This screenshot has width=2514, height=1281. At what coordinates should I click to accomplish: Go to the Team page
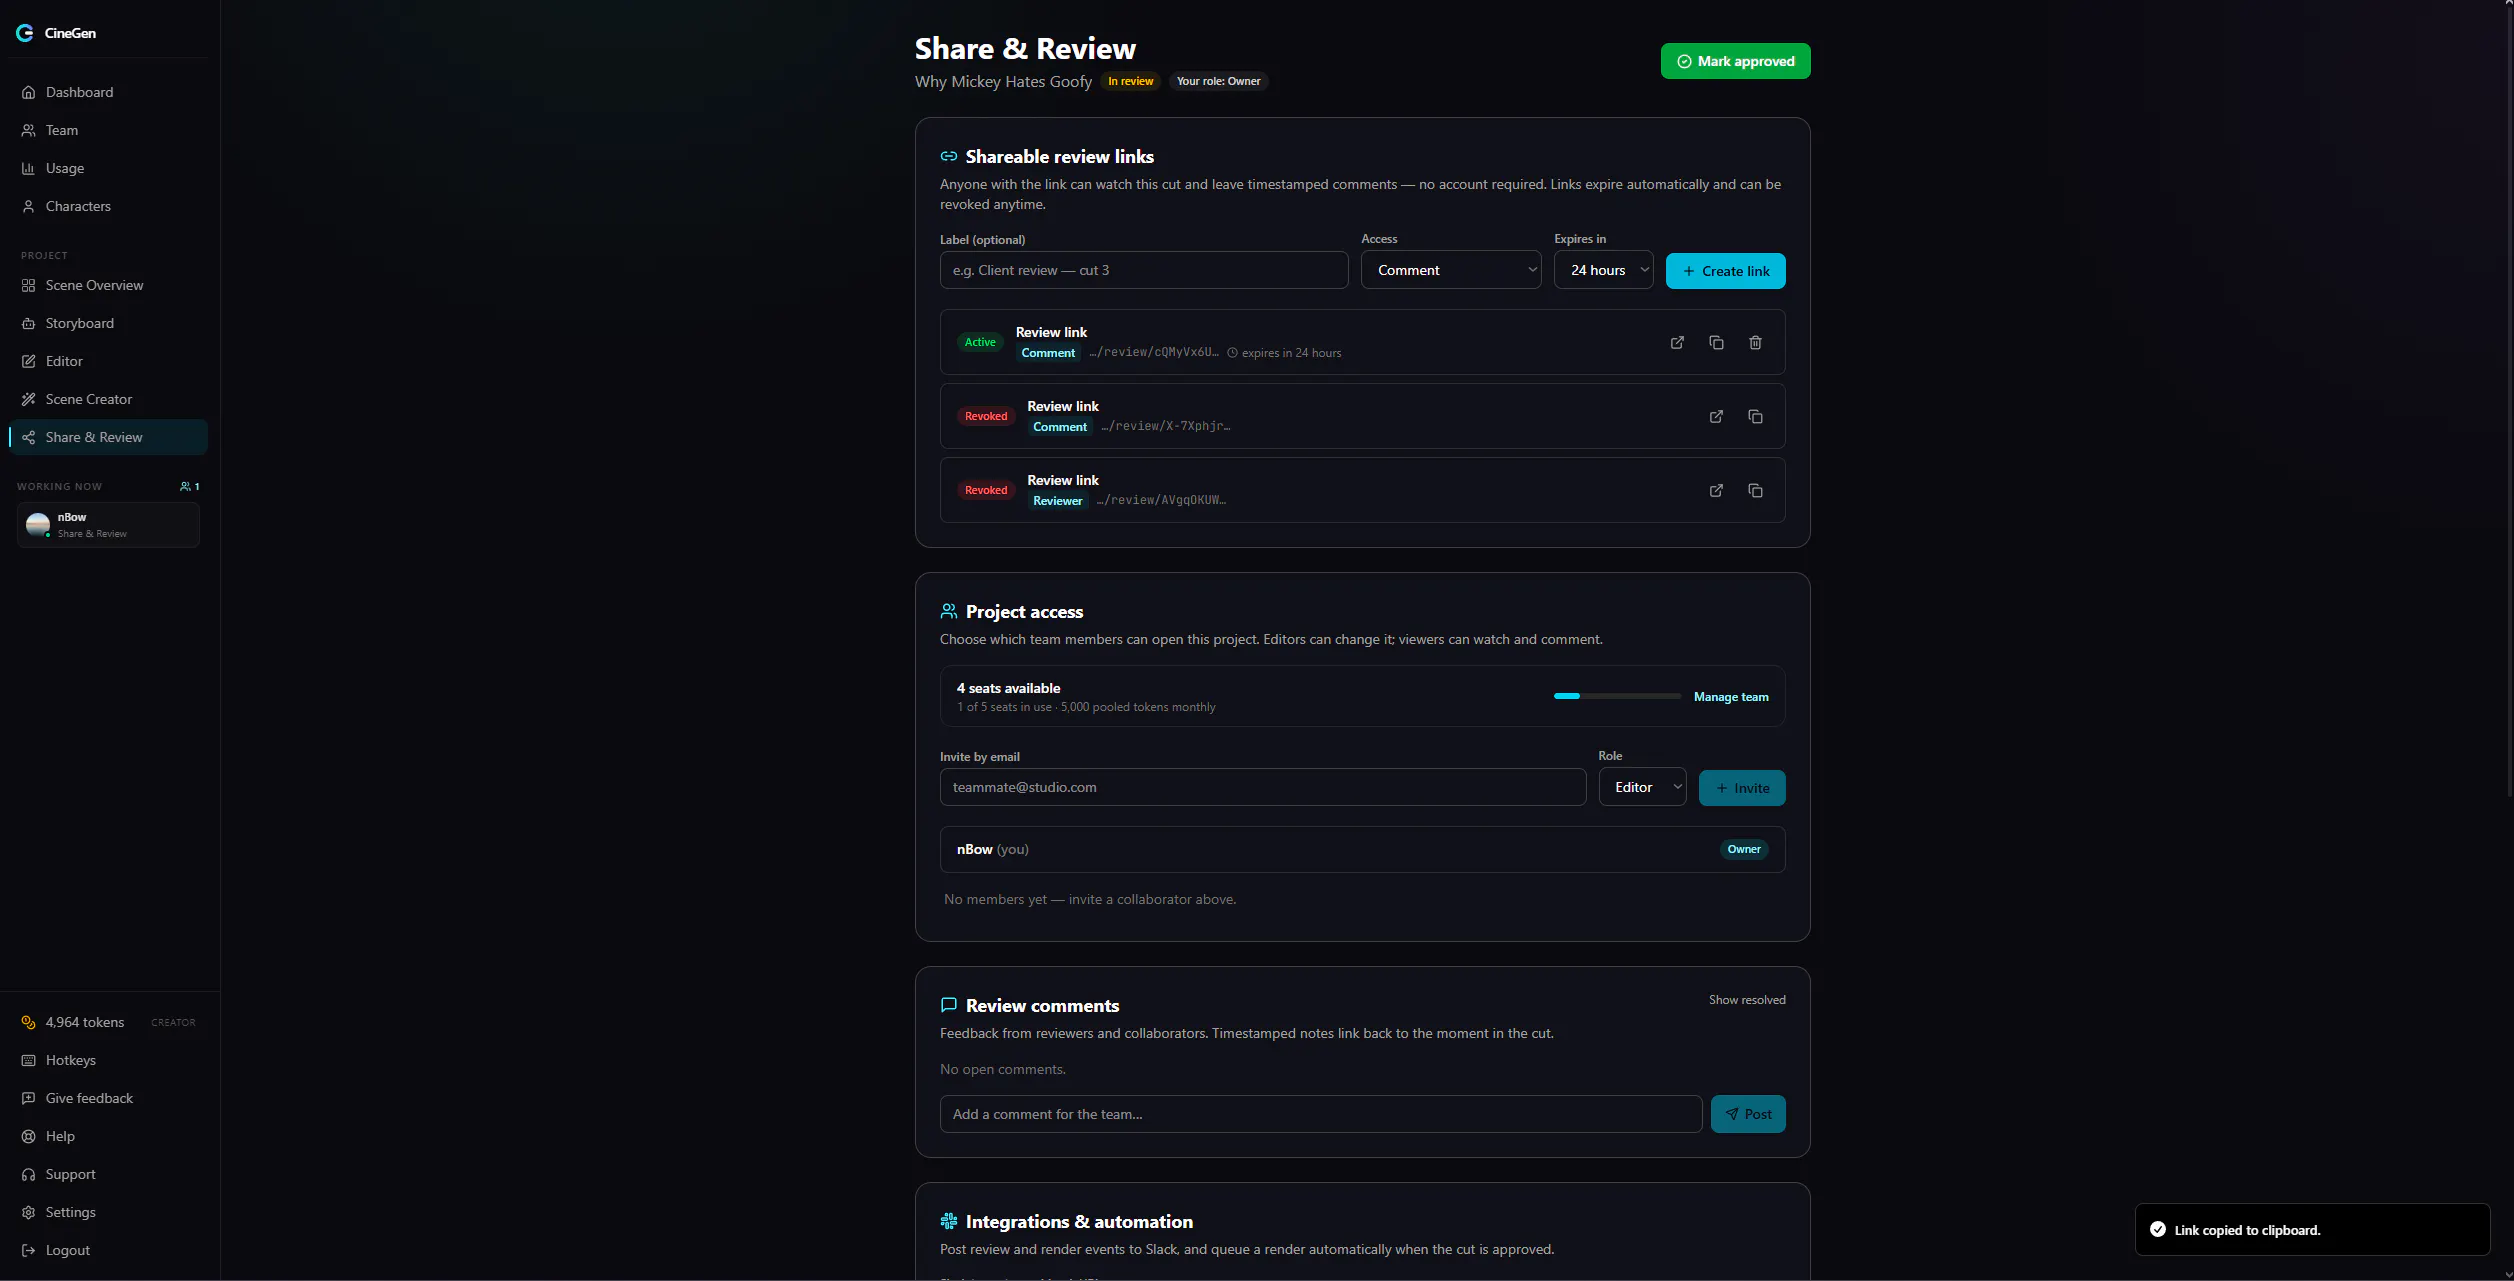108,130
